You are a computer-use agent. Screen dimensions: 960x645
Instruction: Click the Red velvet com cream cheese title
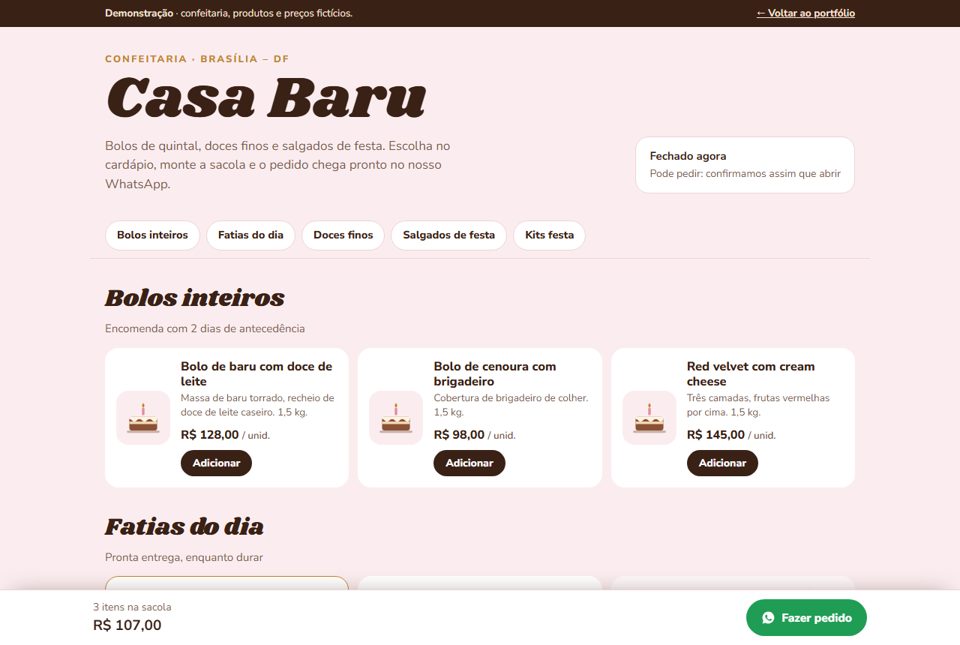[751, 374]
